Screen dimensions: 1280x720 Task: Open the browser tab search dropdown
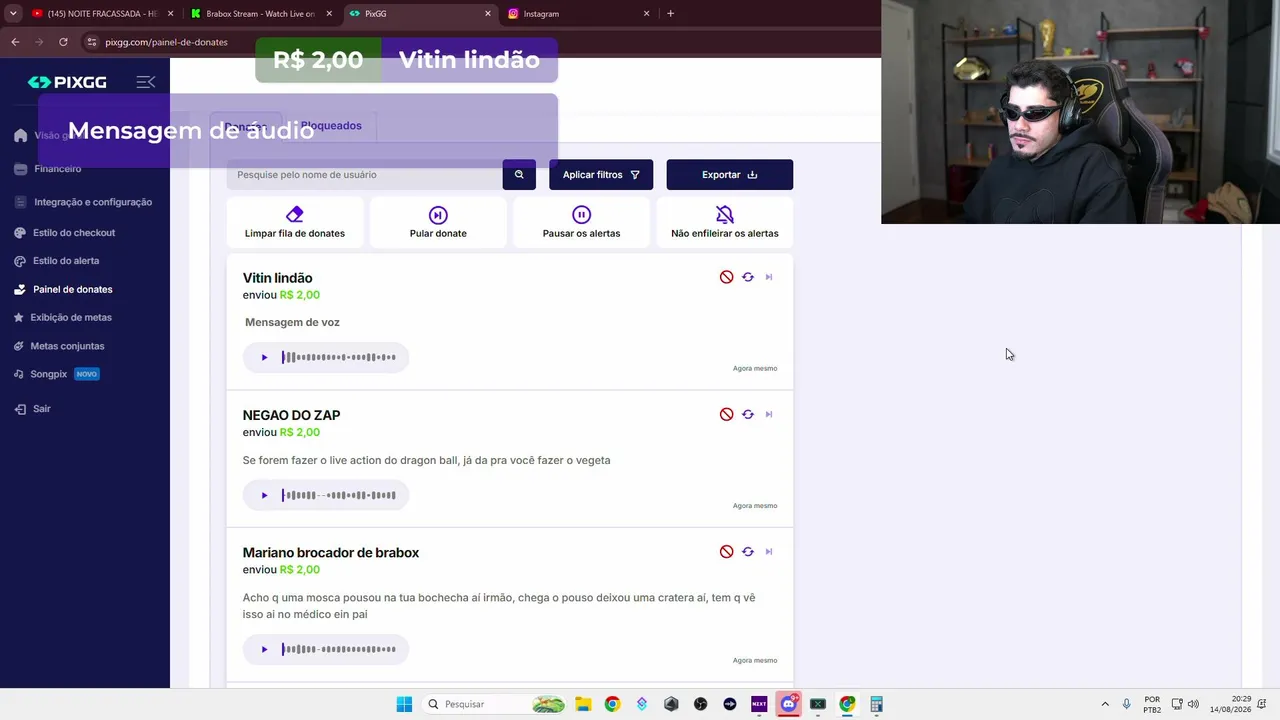point(13,14)
